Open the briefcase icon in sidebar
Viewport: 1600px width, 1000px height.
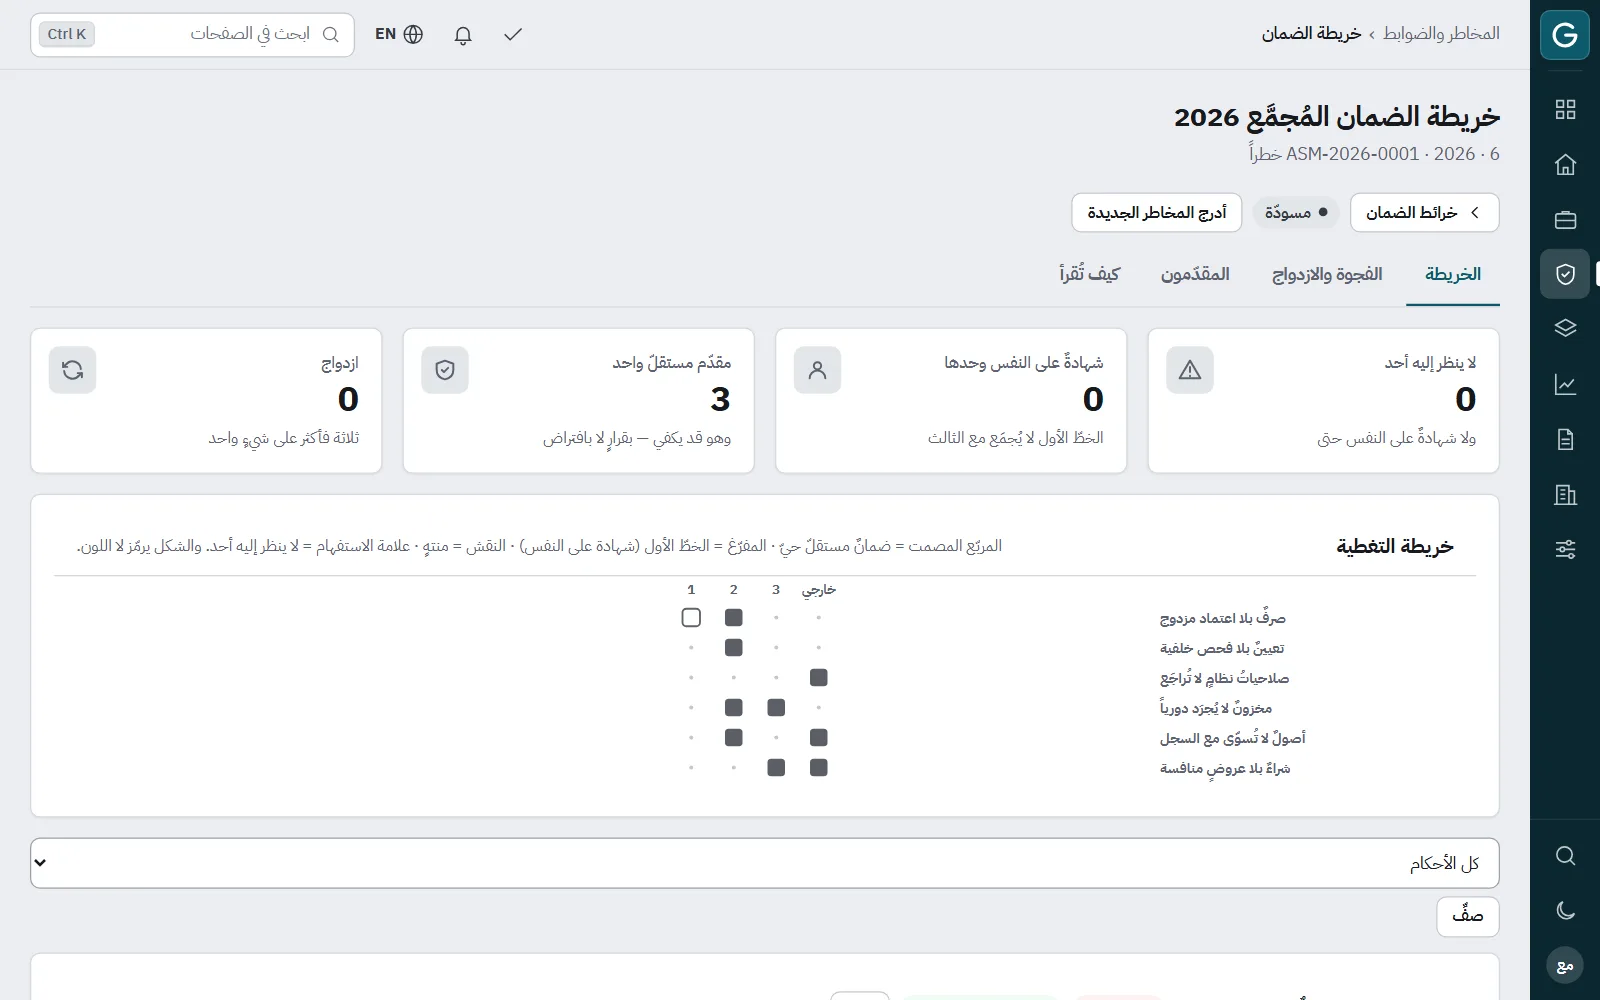pos(1565,220)
